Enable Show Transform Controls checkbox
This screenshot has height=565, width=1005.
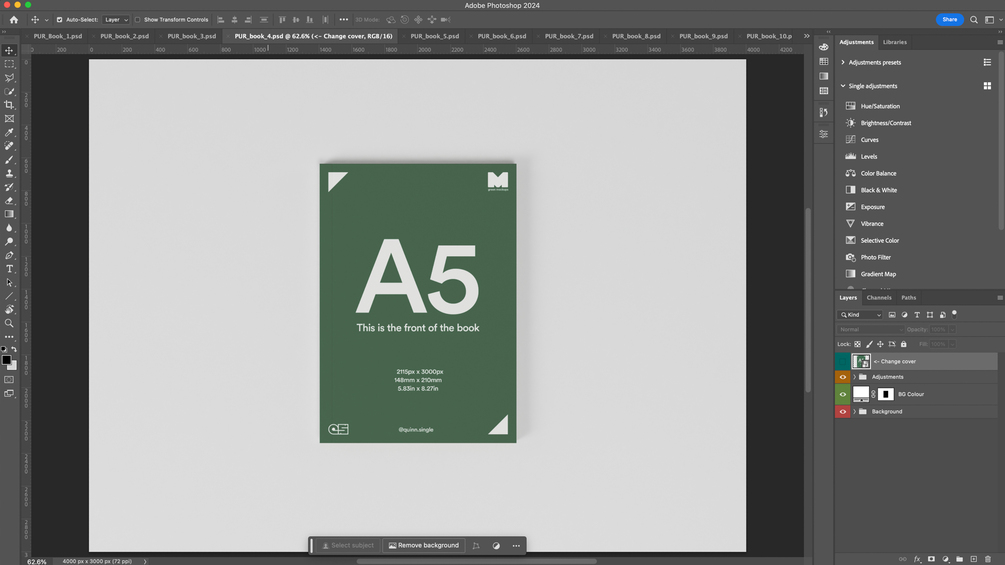tap(137, 20)
